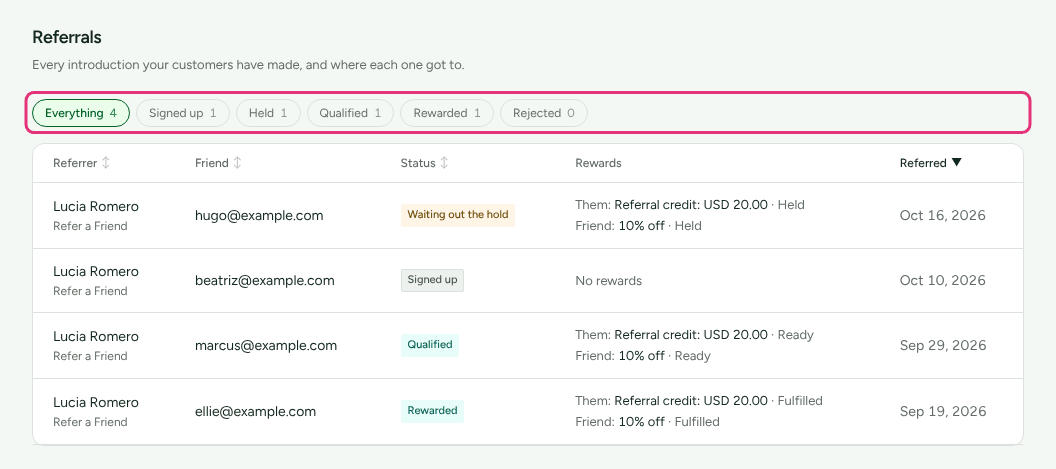The height and width of the screenshot is (469, 1056).
Task: Sort table by Referrer column
Action: 81,163
